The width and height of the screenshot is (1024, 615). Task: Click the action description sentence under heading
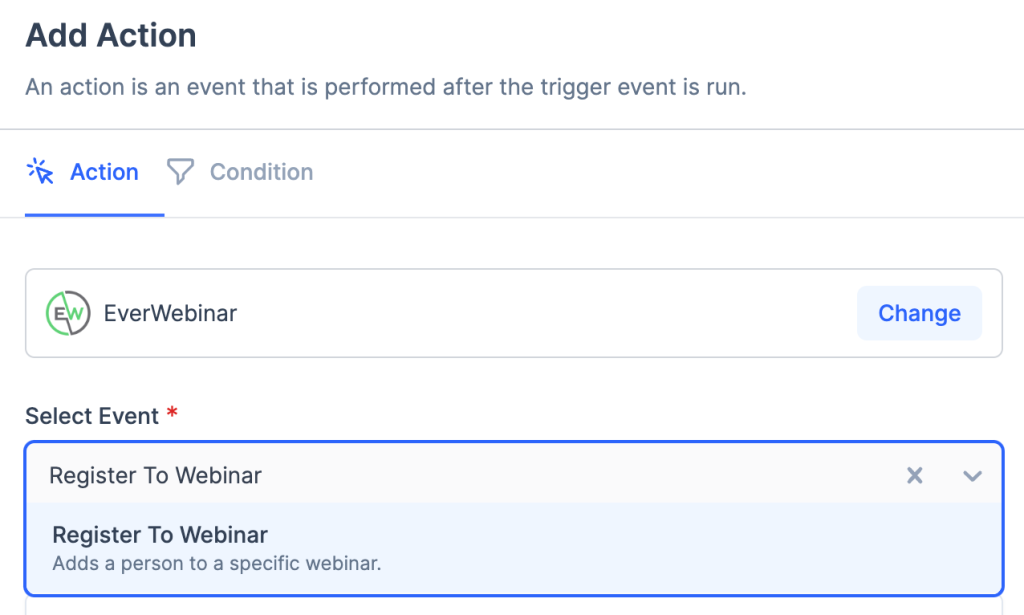pyautogui.click(x=385, y=87)
